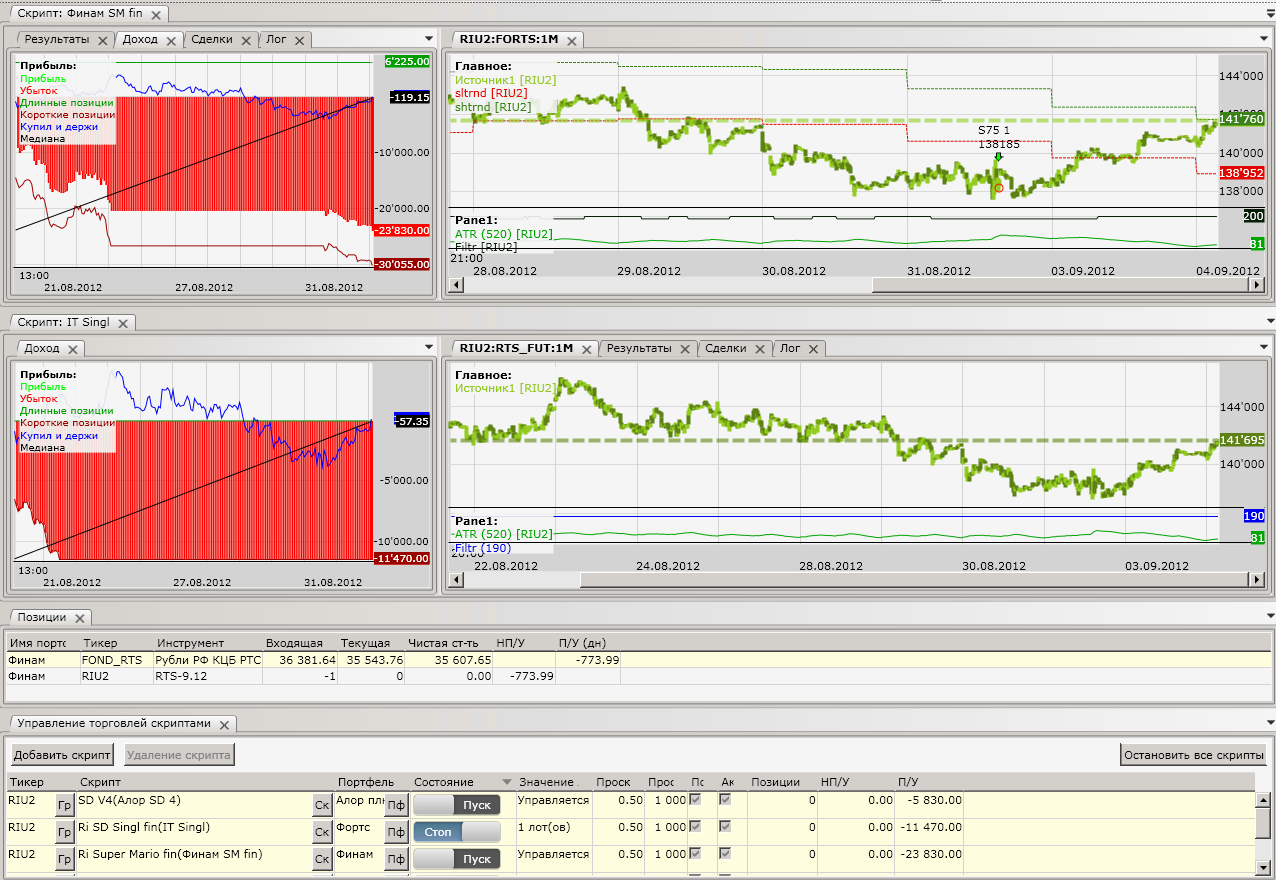Open the Лог tab in IT Singl panel

pyautogui.click(x=790, y=348)
